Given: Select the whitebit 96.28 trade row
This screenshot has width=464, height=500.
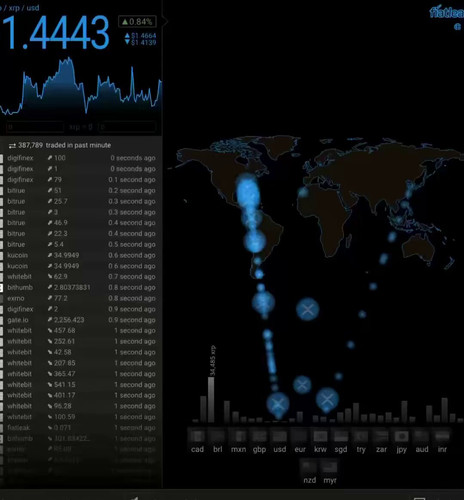Looking at the screenshot, I should pyautogui.click(x=81, y=406).
